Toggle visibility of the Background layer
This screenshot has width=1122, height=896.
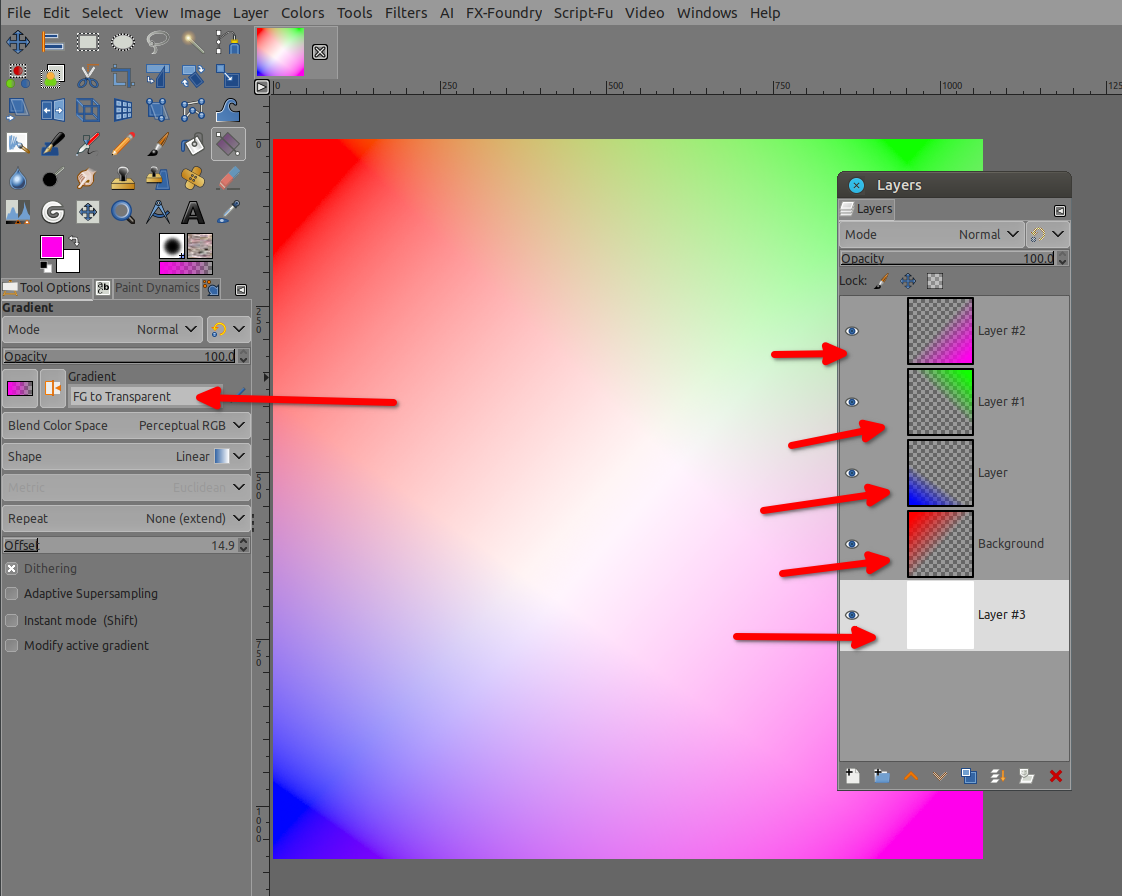pyautogui.click(x=852, y=544)
